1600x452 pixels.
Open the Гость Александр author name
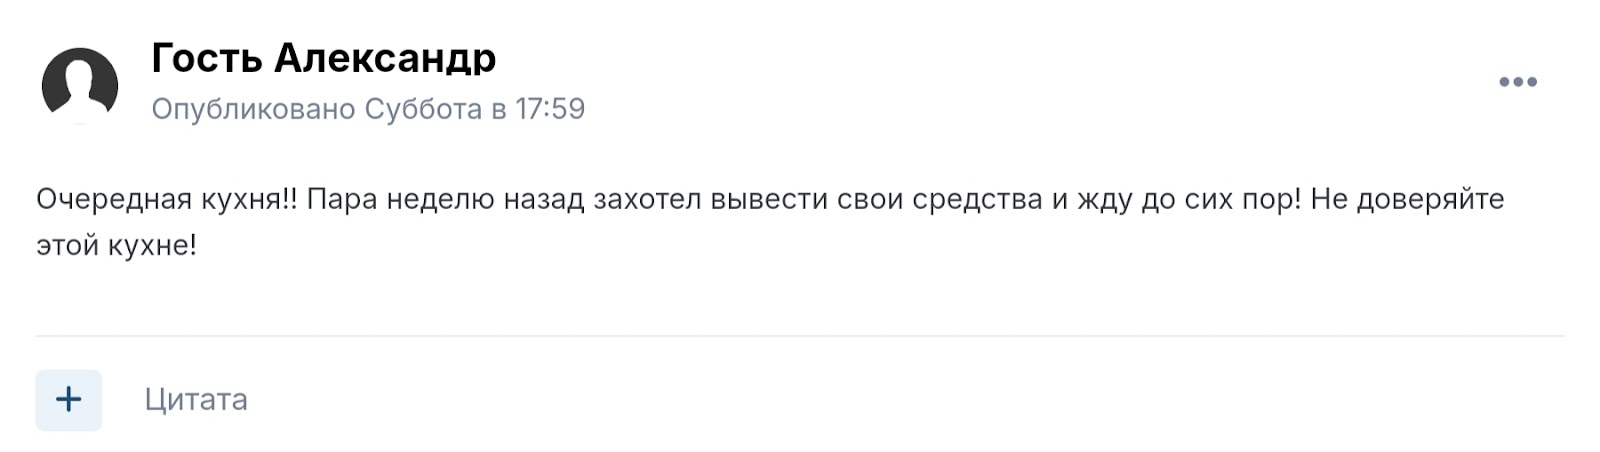point(323,58)
